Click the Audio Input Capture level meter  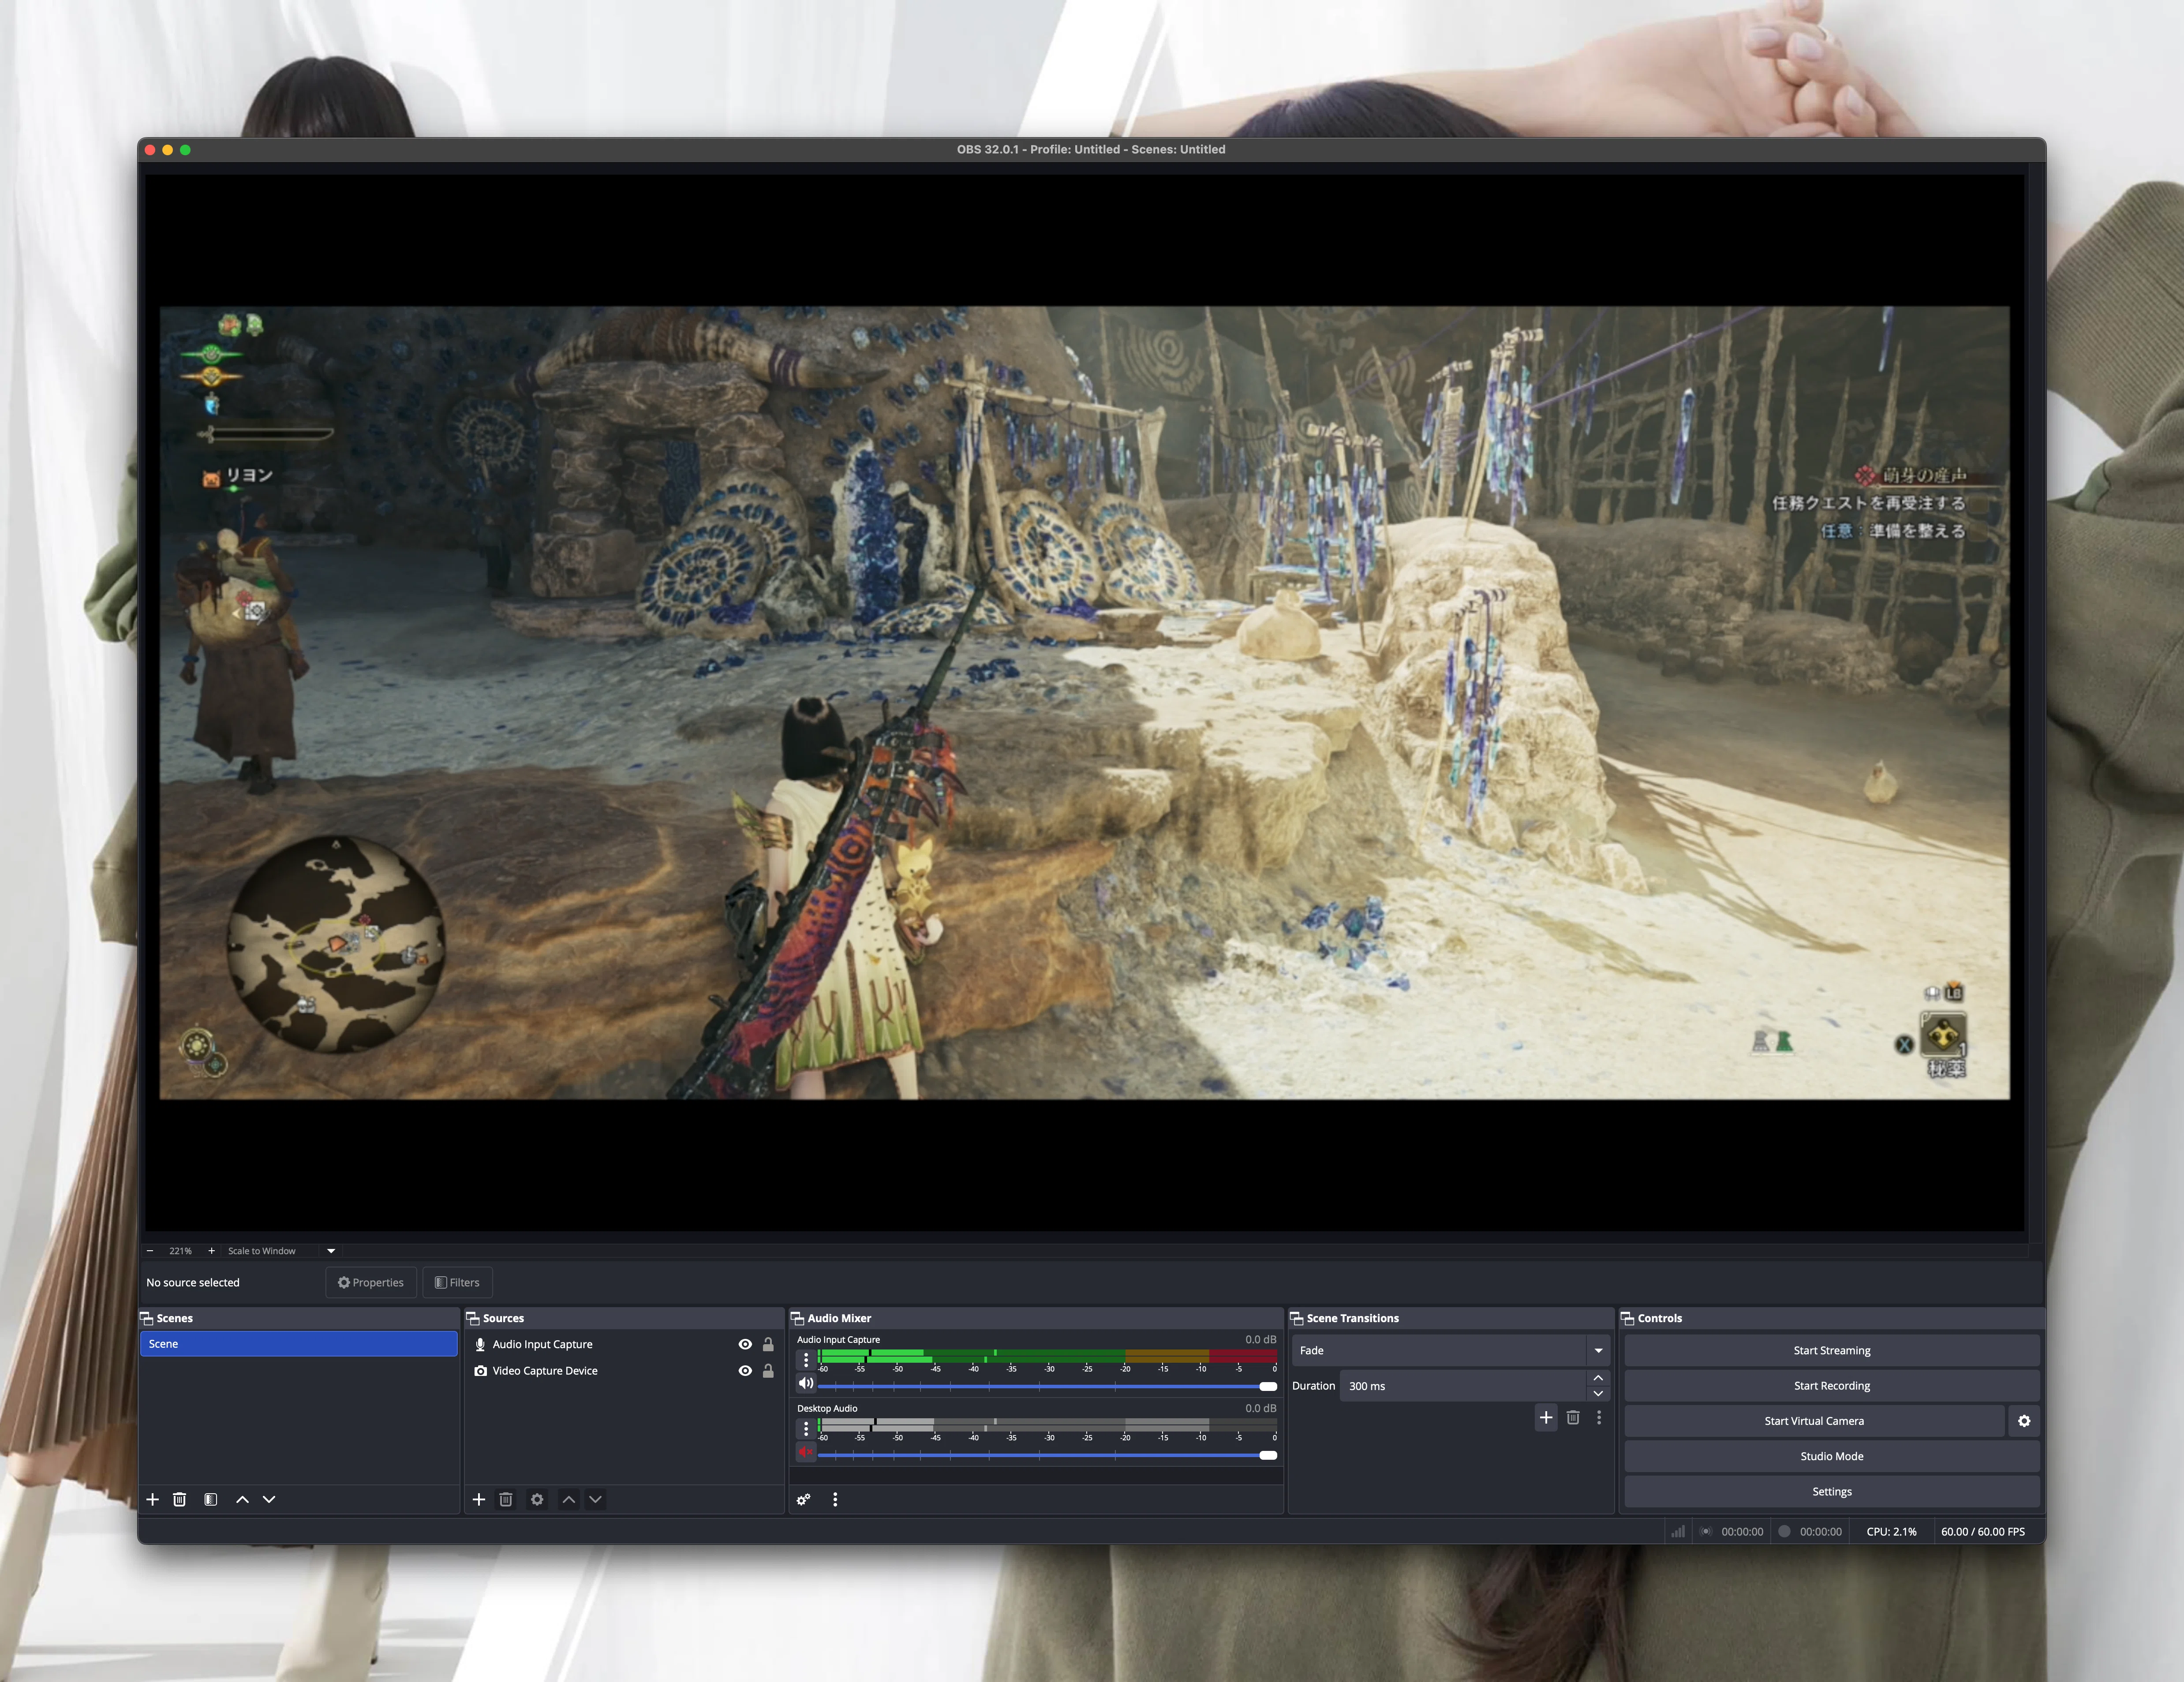pos(1047,1356)
